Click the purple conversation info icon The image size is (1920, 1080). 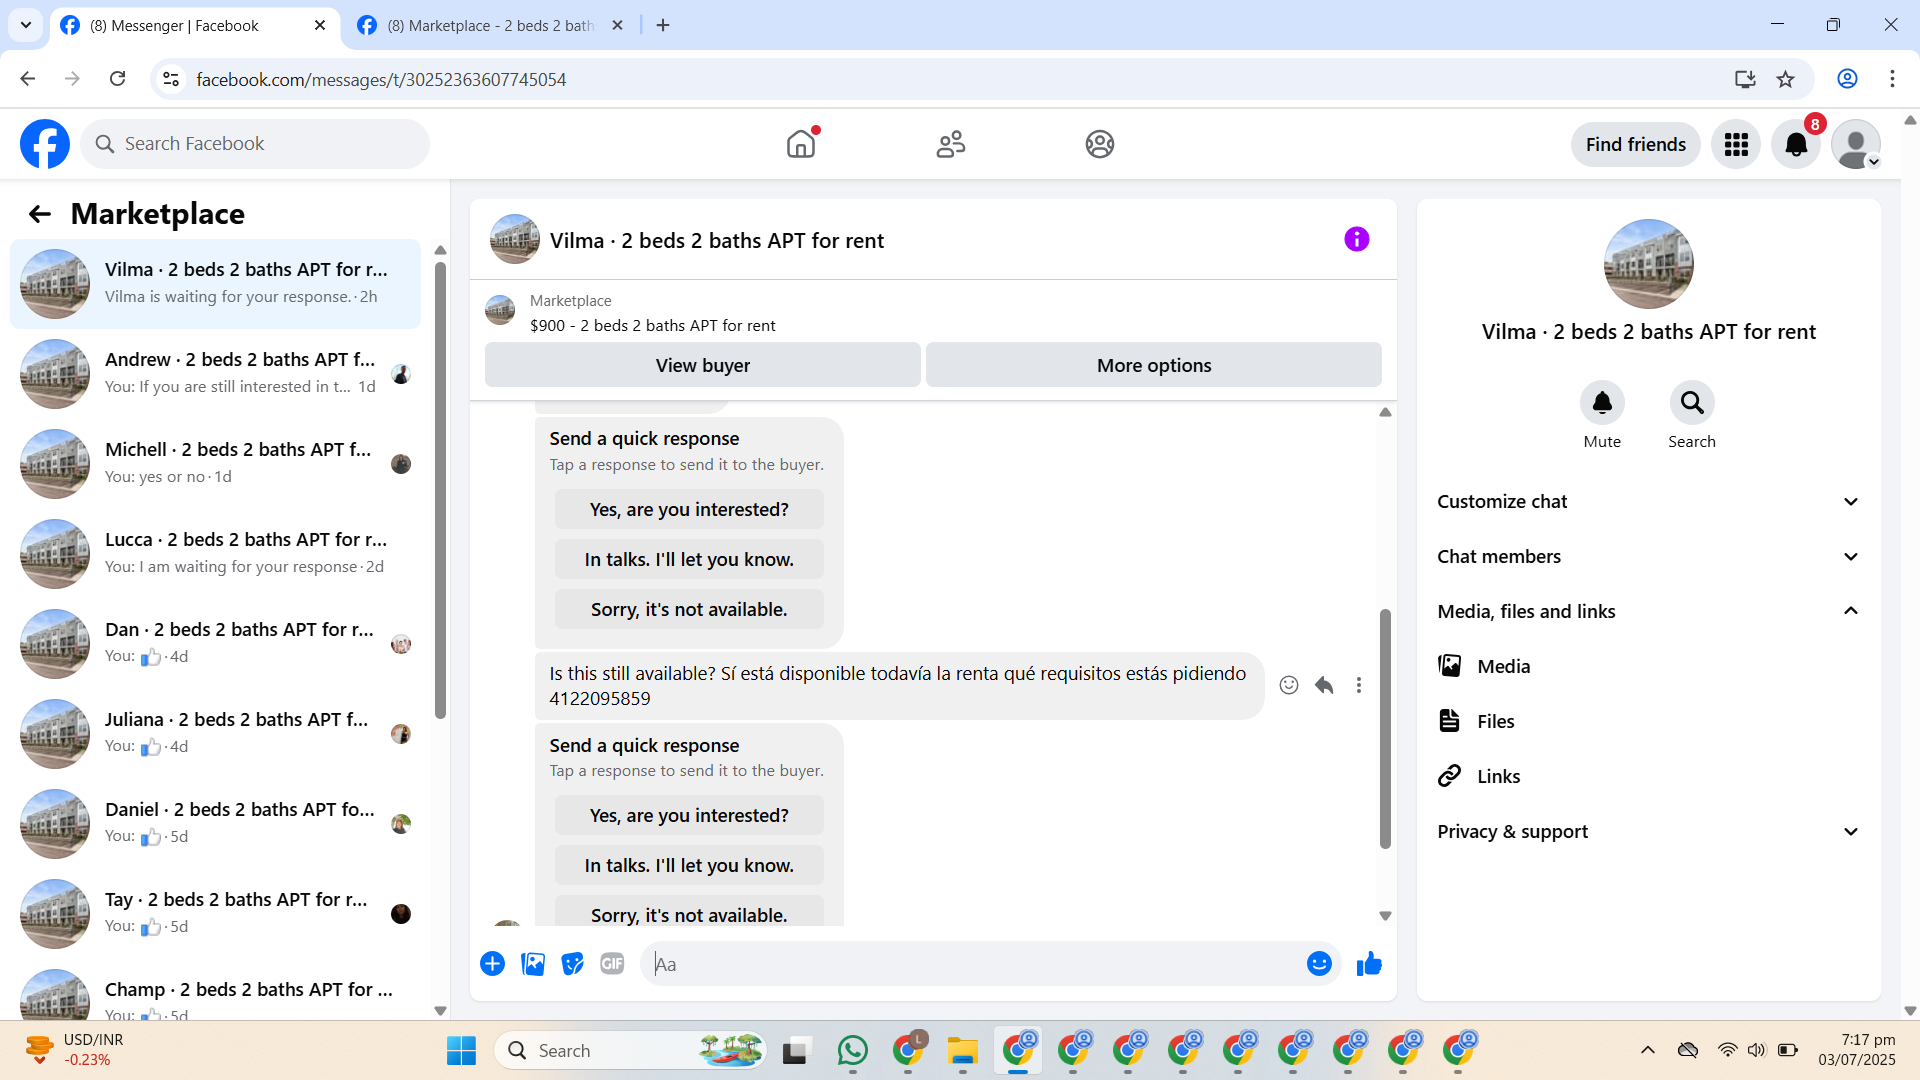coord(1356,239)
